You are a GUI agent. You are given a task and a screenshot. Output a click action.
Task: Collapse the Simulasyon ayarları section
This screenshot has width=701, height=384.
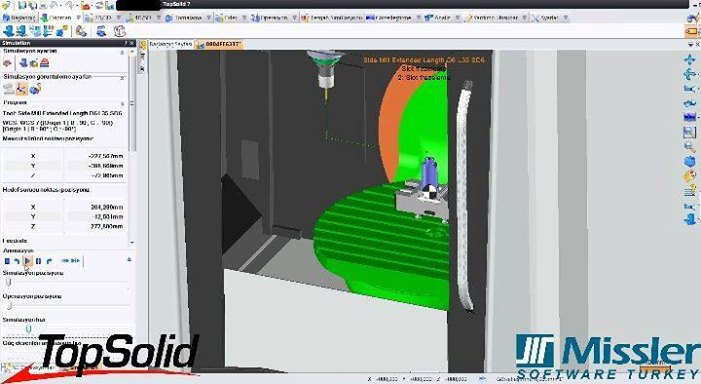pos(122,52)
